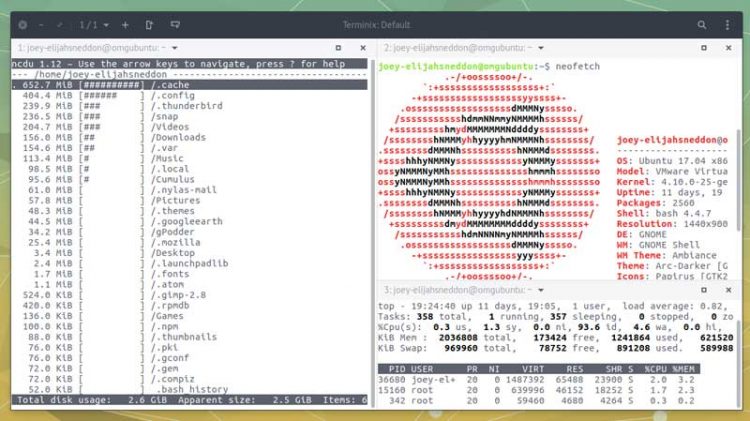
Task: Maximize terminal 3 pane
Action: coord(704,290)
